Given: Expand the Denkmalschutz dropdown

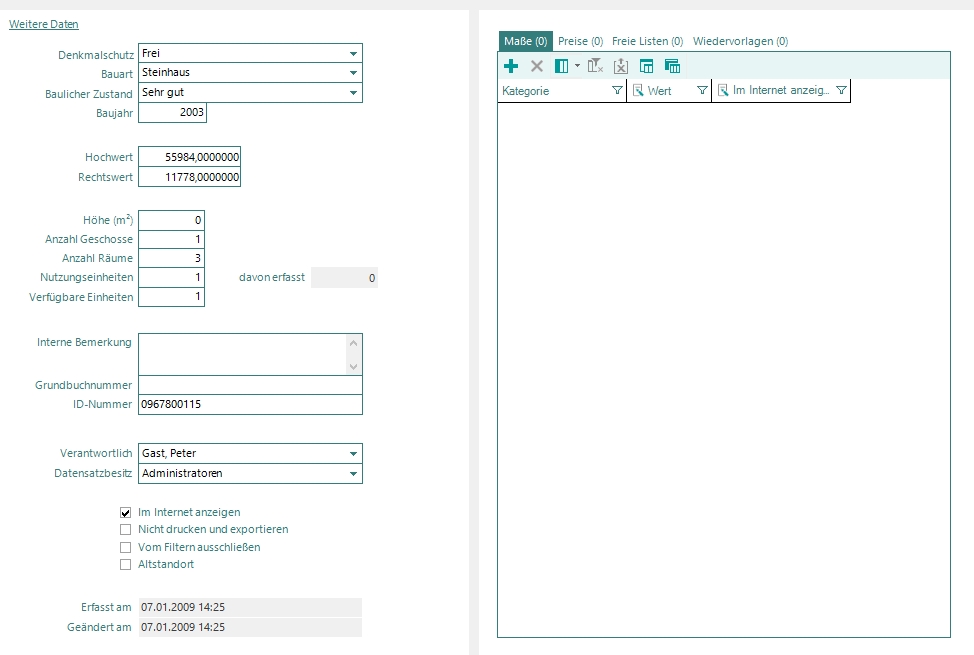Looking at the screenshot, I should pyautogui.click(x=353, y=53).
